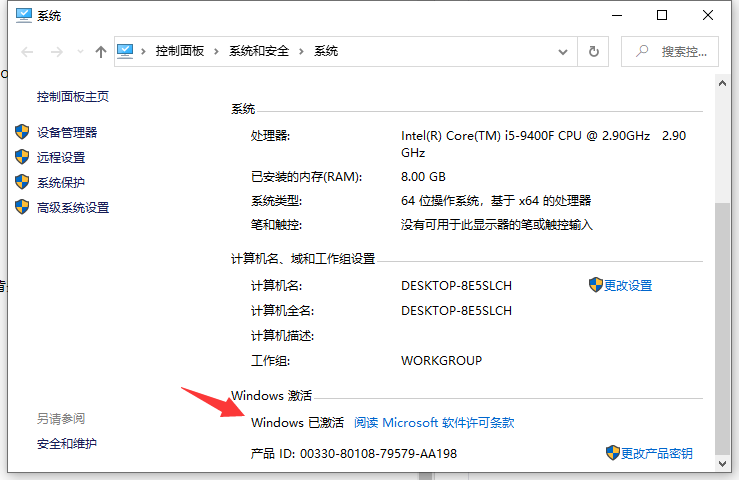Click 更改设置 link for computer name

628,285
